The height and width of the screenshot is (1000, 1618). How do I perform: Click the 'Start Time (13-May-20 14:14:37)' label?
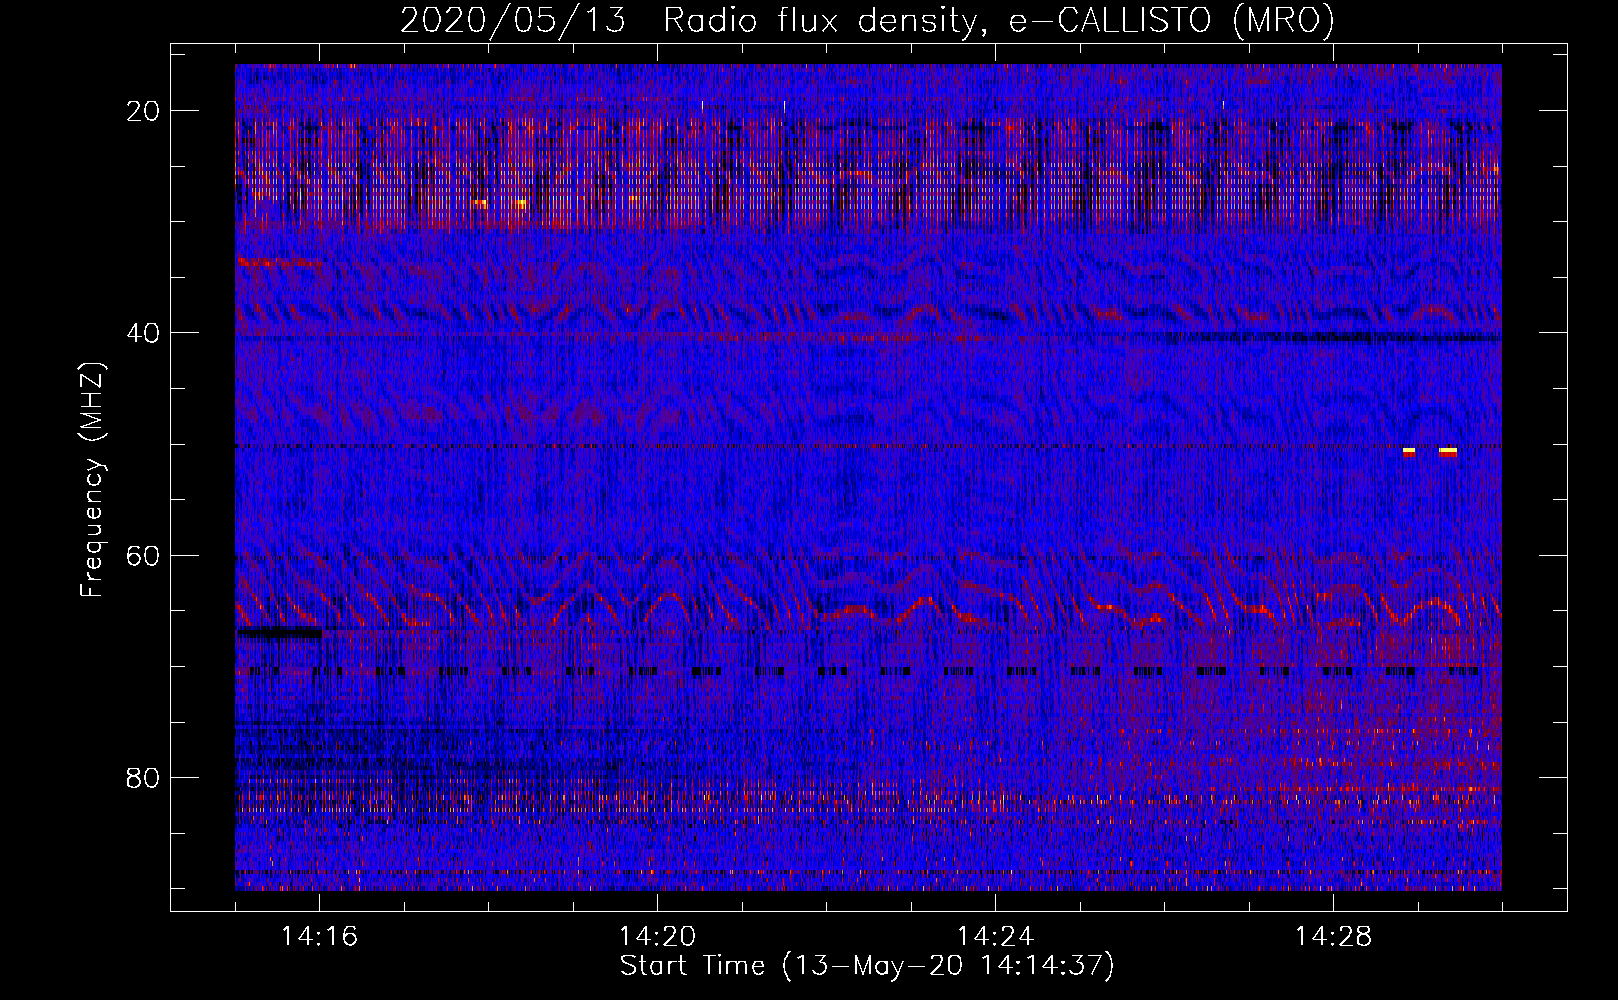click(867, 966)
